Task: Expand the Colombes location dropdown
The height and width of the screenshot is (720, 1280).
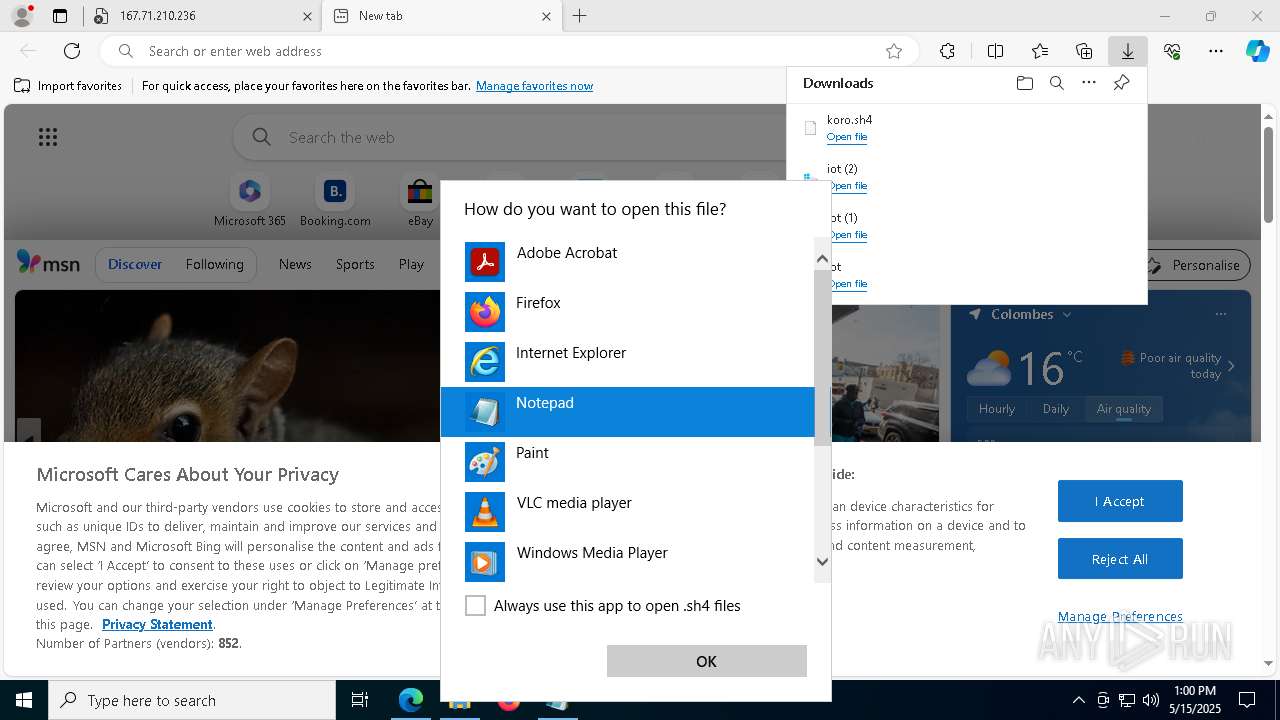Action: click(1067, 314)
